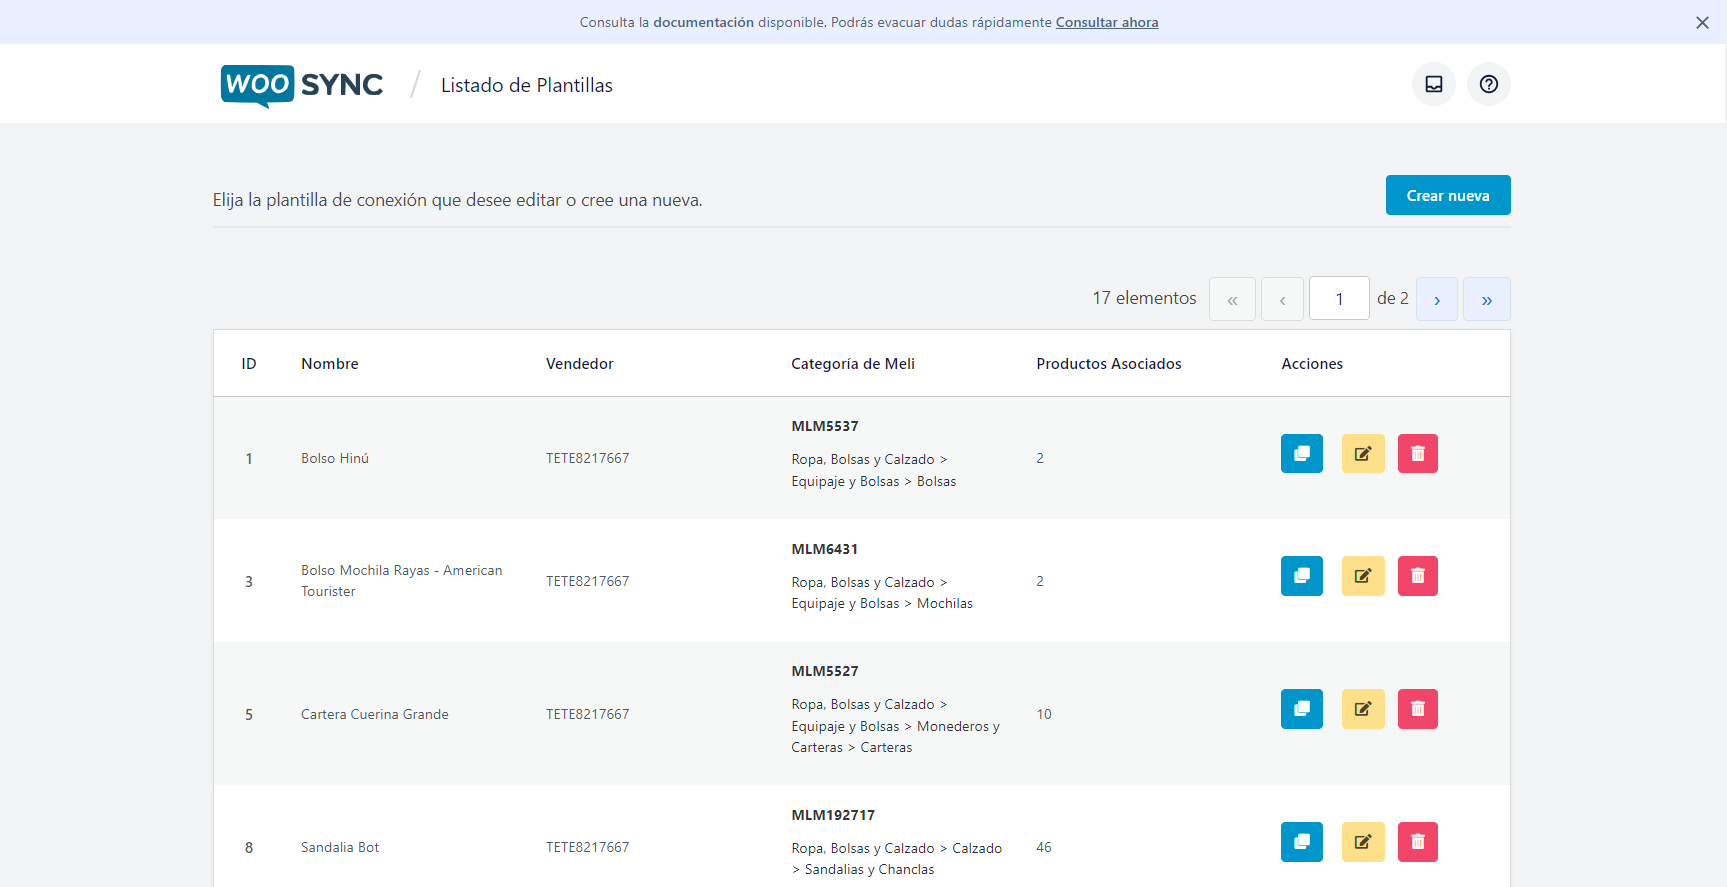Jump to the last page of templates
This screenshot has height=887, width=1727.
point(1486,299)
